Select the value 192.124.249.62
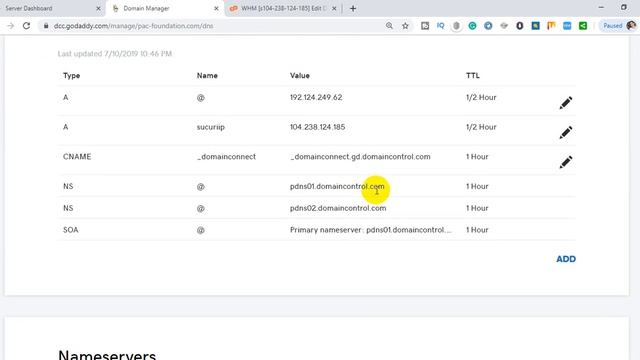The height and width of the screenshot is (360, 640). click(316, 98)
